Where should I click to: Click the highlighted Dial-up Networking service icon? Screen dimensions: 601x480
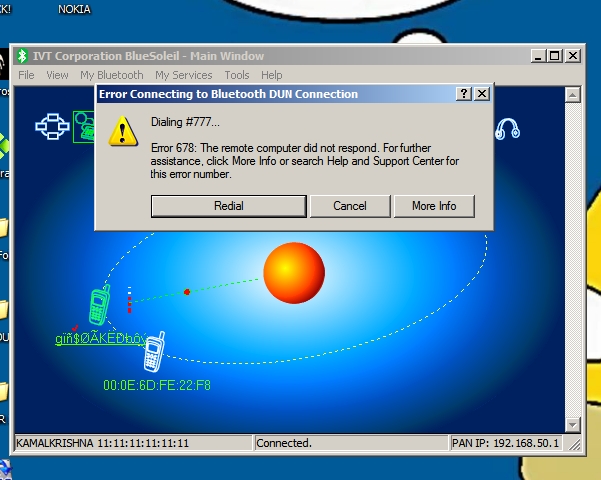click(x=84, y=127)
